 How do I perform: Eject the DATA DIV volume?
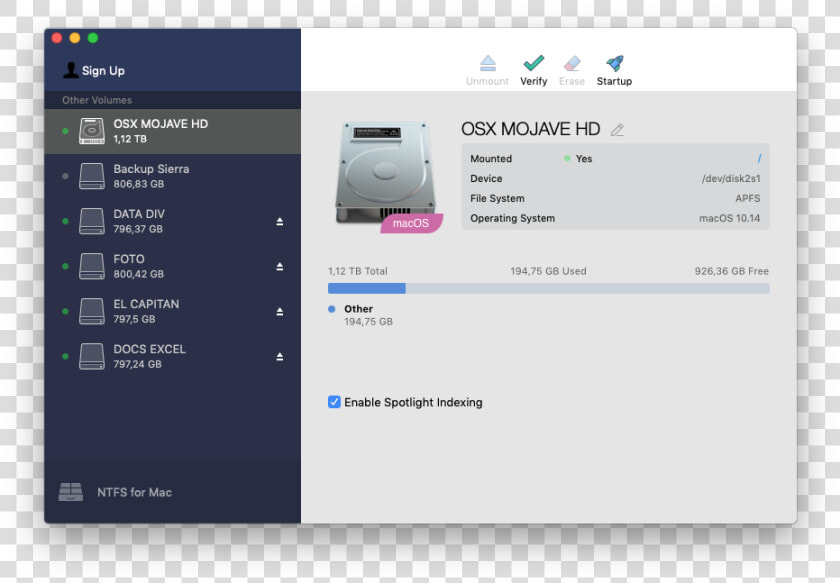click(x=280, y=221)
